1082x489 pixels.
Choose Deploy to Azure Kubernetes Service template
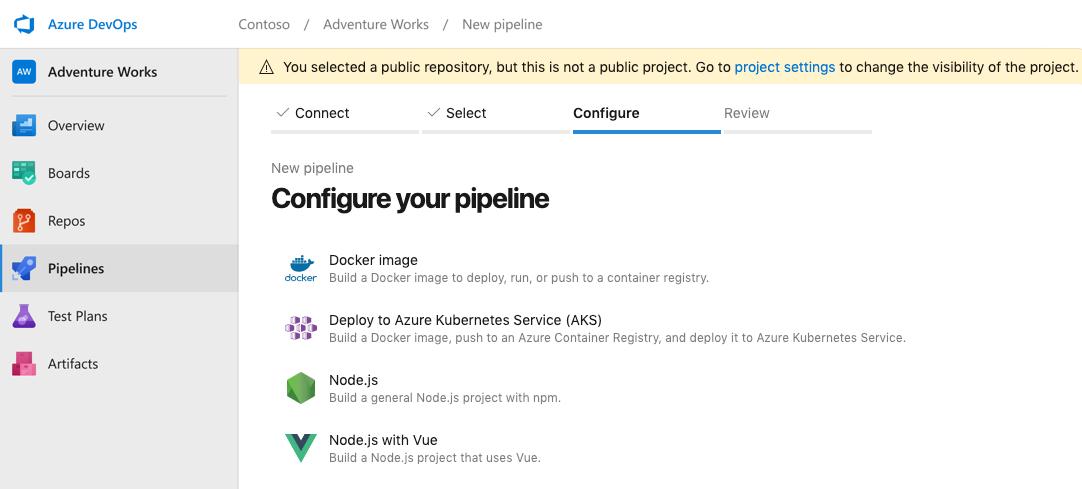[465, 320]
